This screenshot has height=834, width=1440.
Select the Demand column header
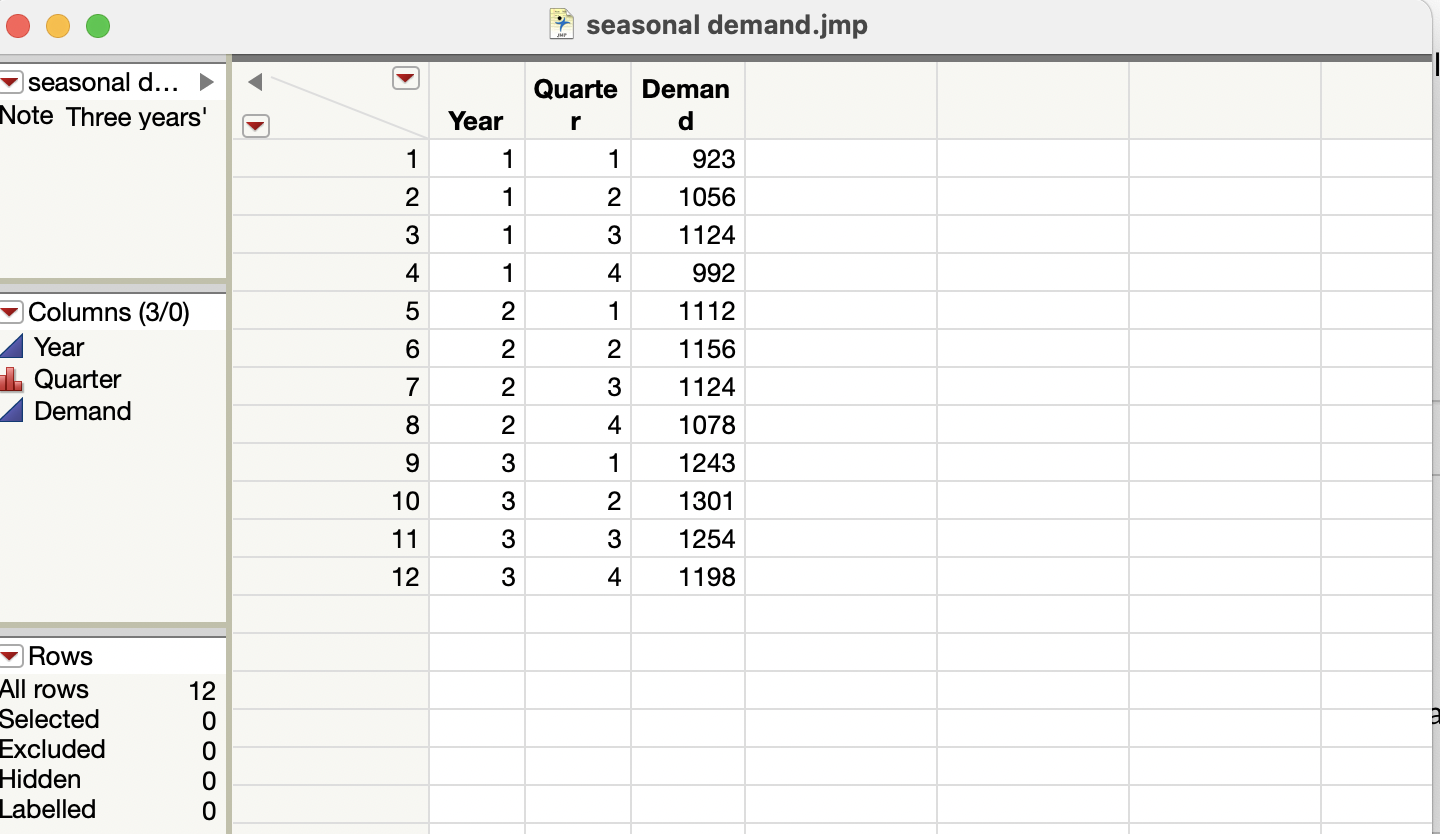click(686, 100)
